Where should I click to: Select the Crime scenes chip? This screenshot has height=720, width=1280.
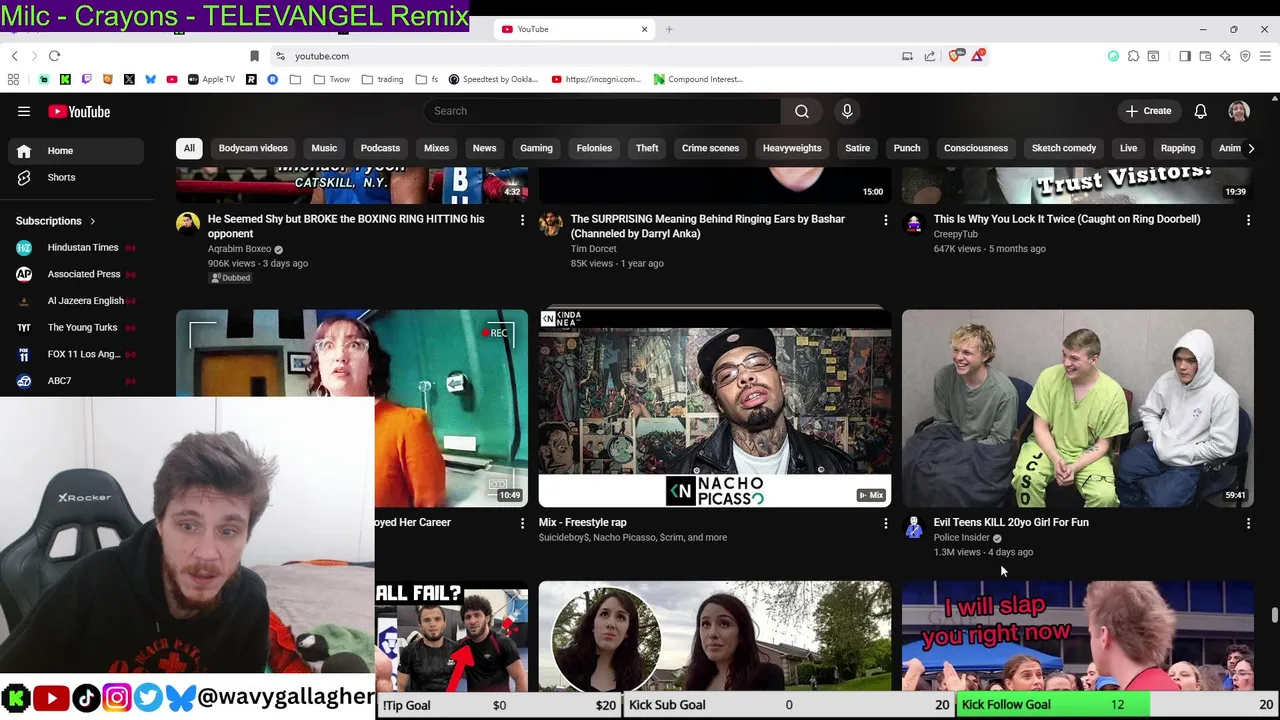coord(710,148)
